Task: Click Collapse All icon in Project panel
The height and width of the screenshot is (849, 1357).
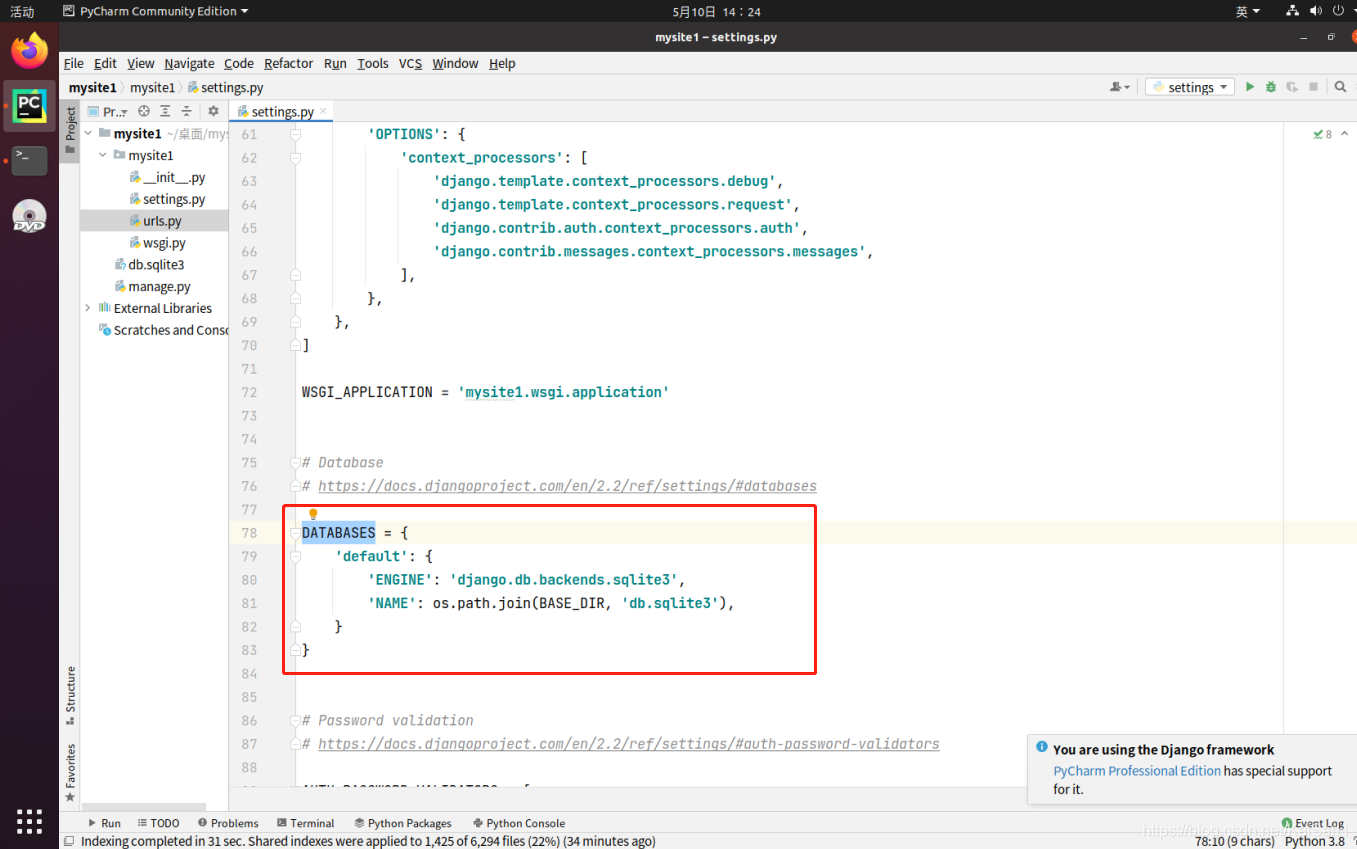Action: coord(186,111)
